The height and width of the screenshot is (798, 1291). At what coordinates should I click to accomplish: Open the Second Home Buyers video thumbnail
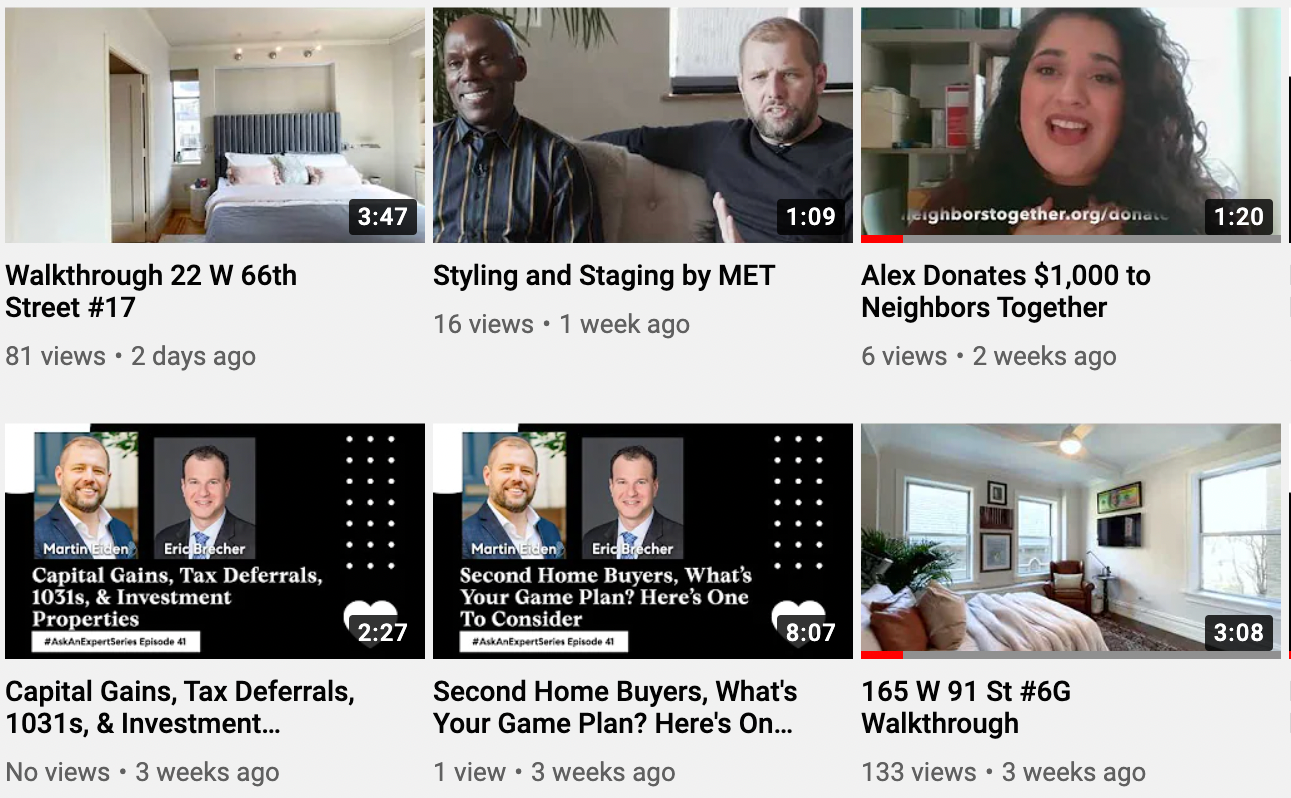(643, 541)
